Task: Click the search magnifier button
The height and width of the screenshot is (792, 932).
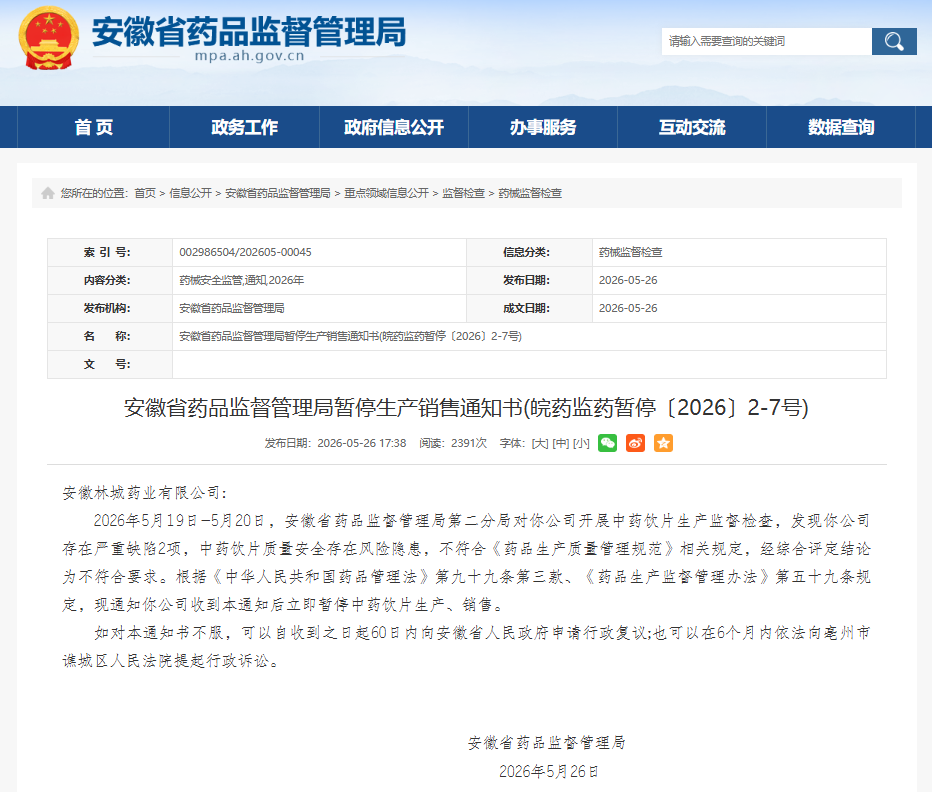Action: click(894, 42)
